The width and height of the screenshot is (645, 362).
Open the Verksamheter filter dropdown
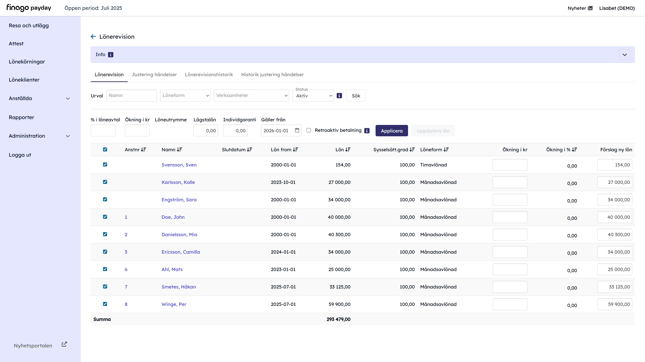point(251,95)
